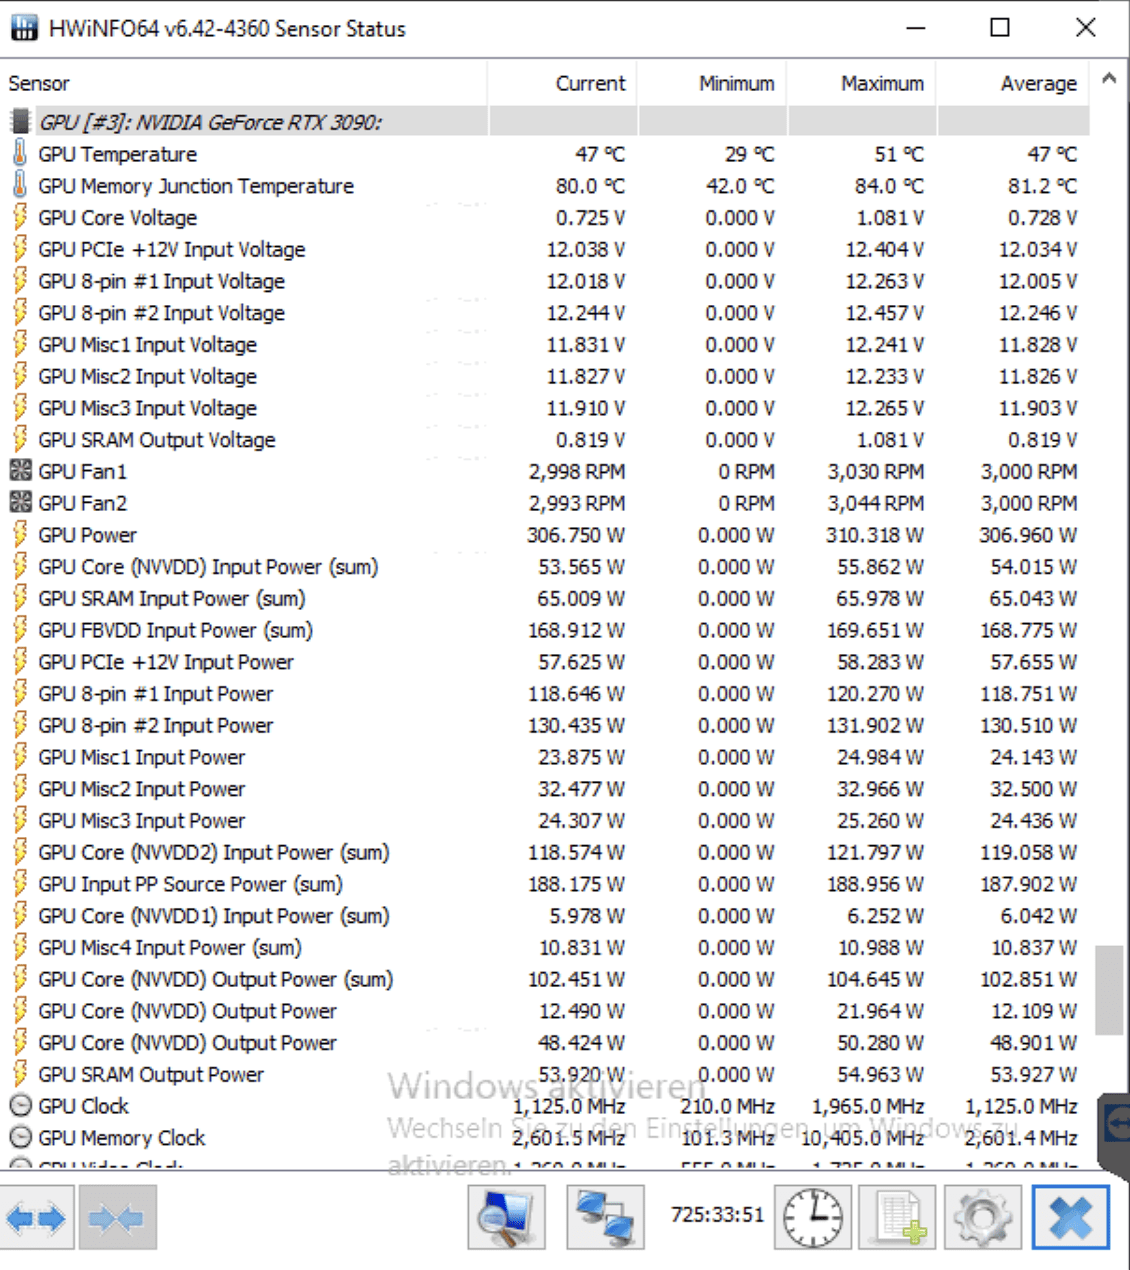The image size is (1130, 1270).
Task: Select GPU Misc4 Input Power (sum) label
Action: [170, 948]
